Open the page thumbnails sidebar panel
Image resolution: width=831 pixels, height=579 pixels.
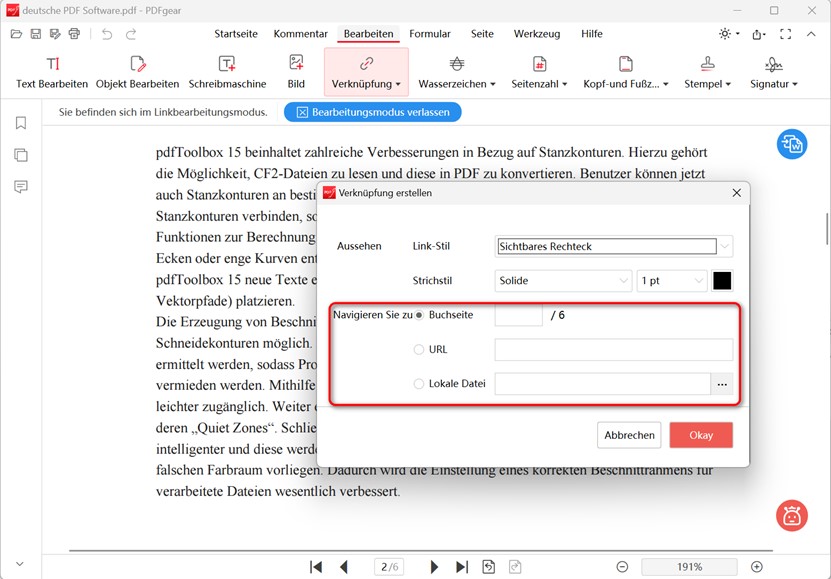tap(21, 155)
